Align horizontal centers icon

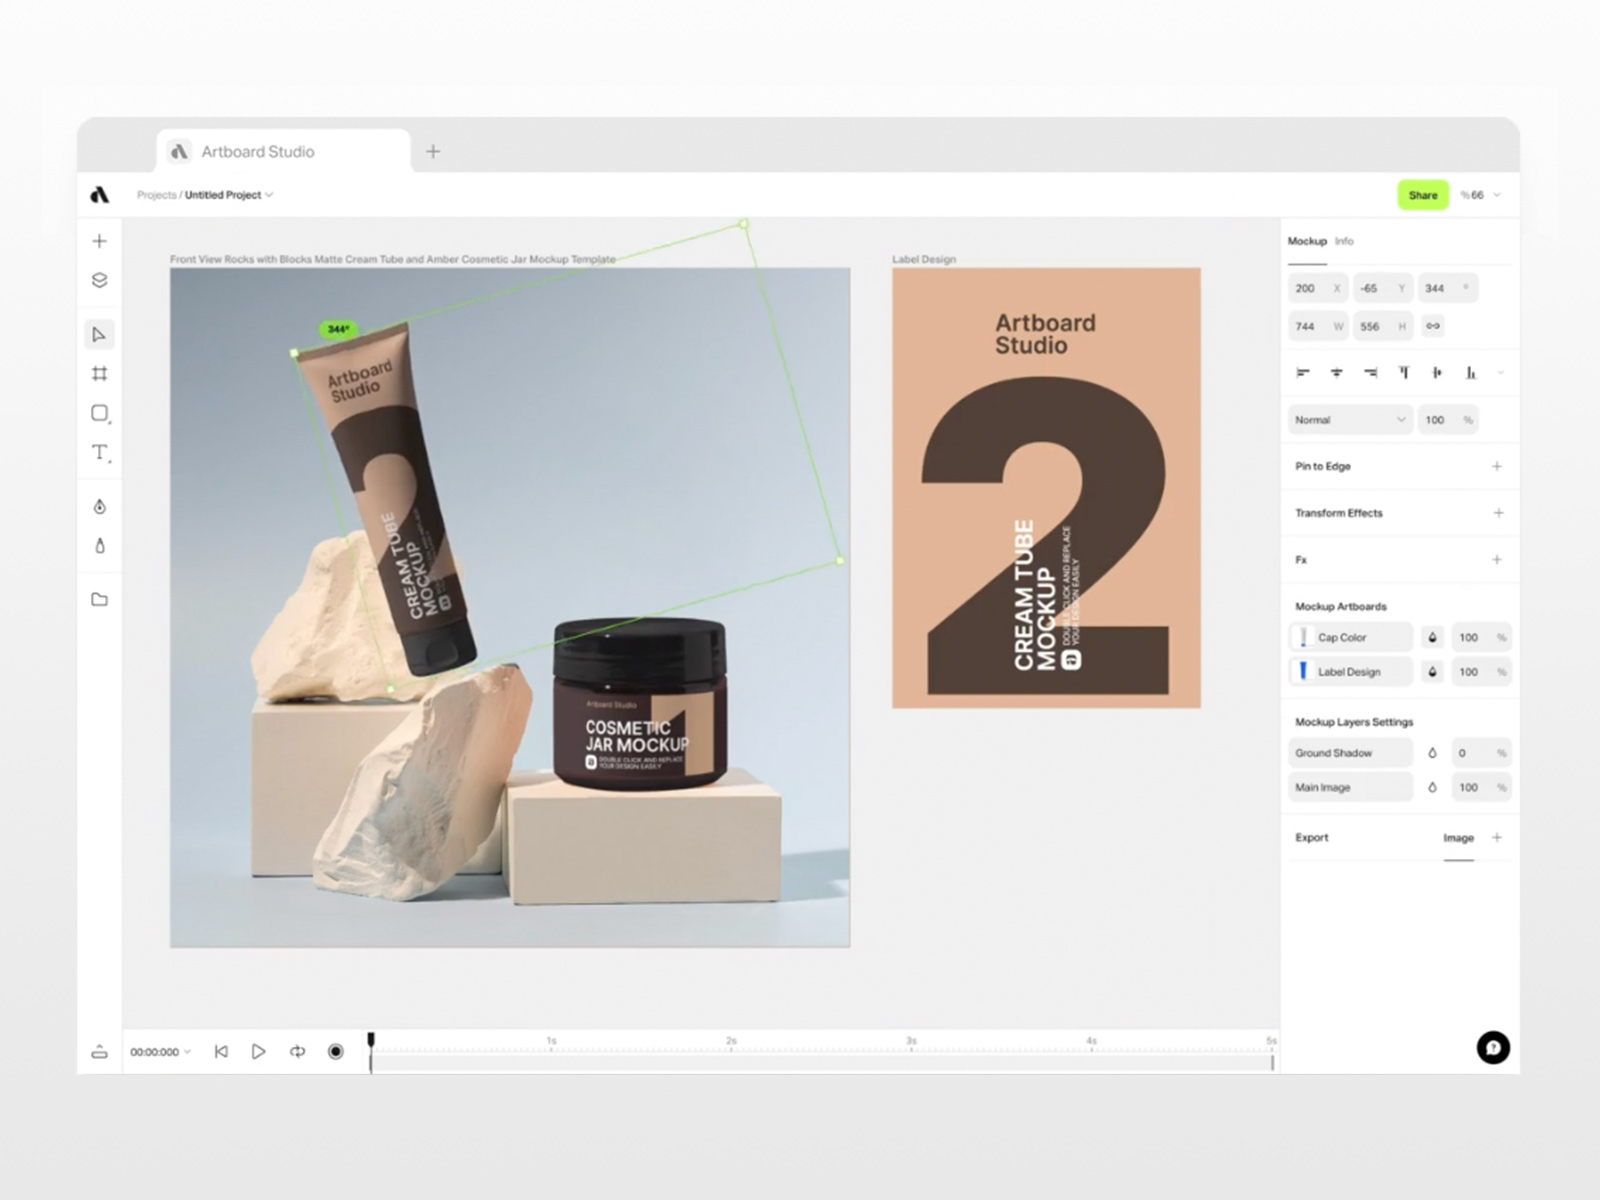[x=1336, y=373]
